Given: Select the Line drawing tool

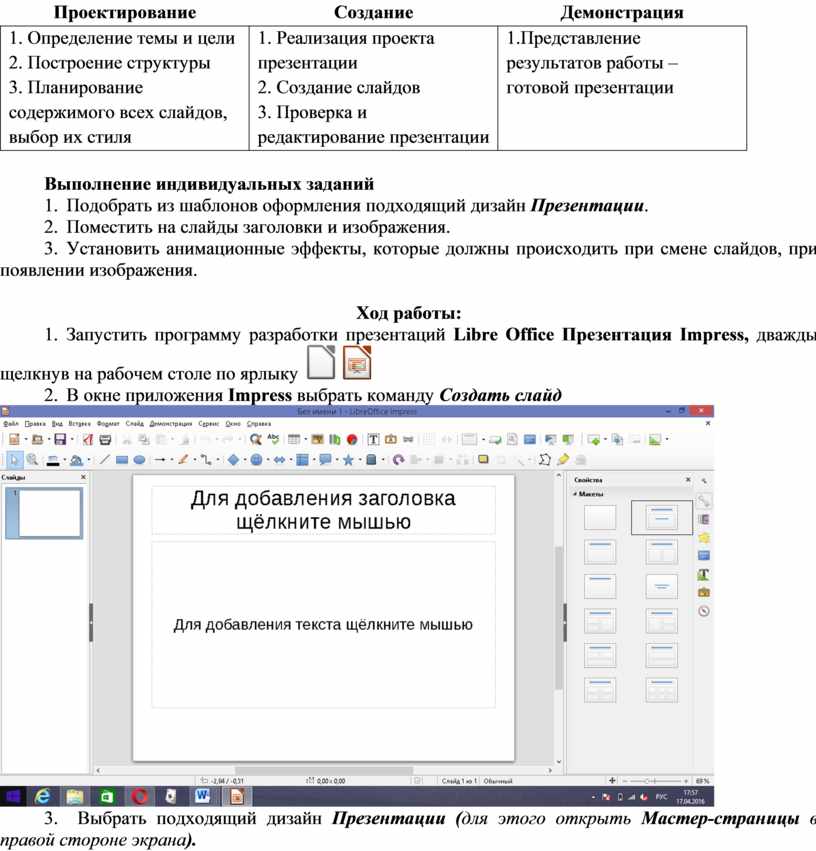Looking at the screenshot, I should (x=105, y=460).
